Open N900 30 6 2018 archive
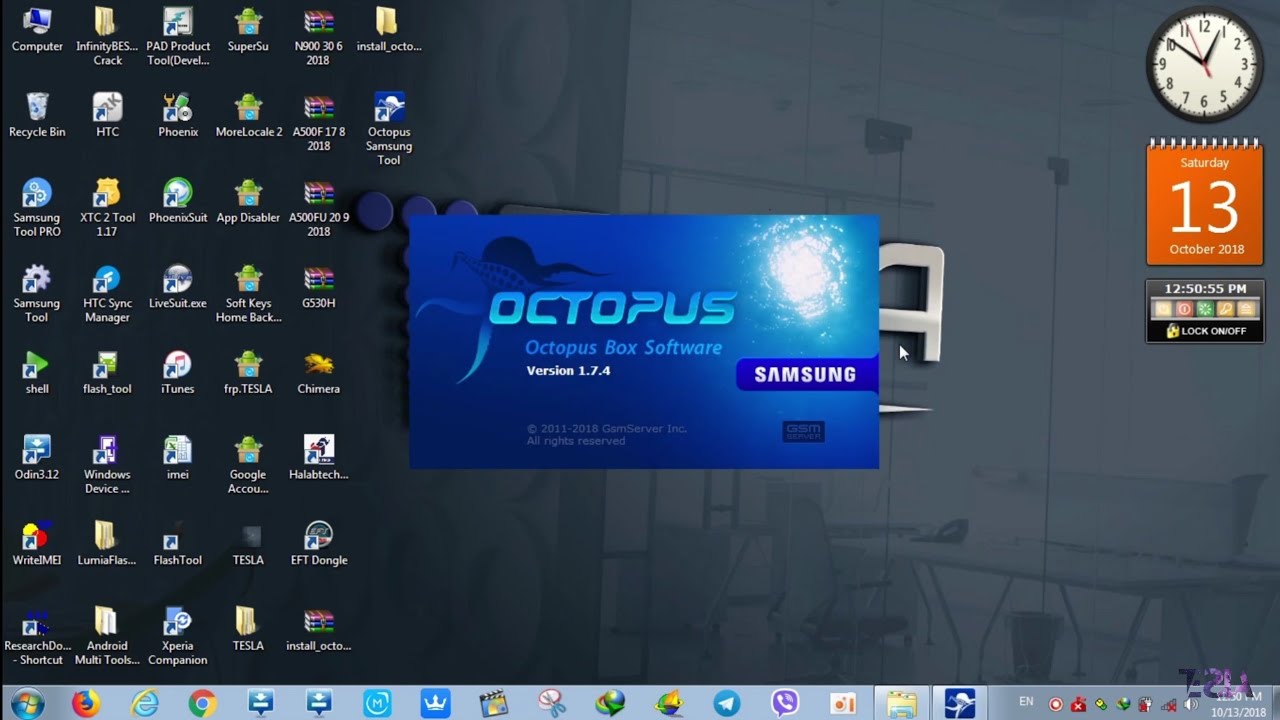1280x720 pixels. pos(318,35)
